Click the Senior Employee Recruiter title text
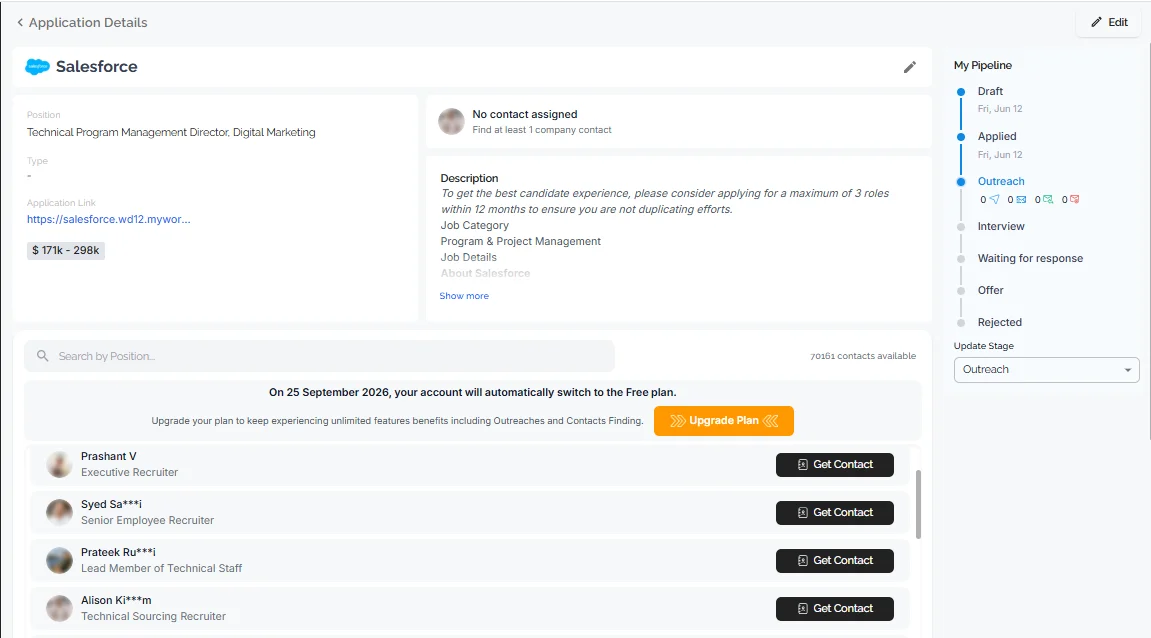This screenshot has width=1151, height=638. (148, 521)
